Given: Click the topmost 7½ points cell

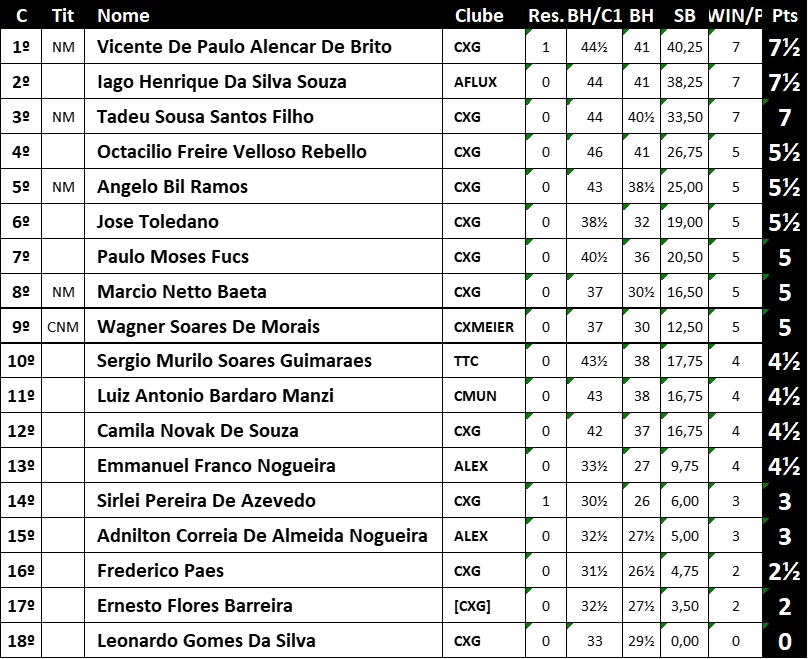Looking at the screenshot, I should click(x=785, y=48).
